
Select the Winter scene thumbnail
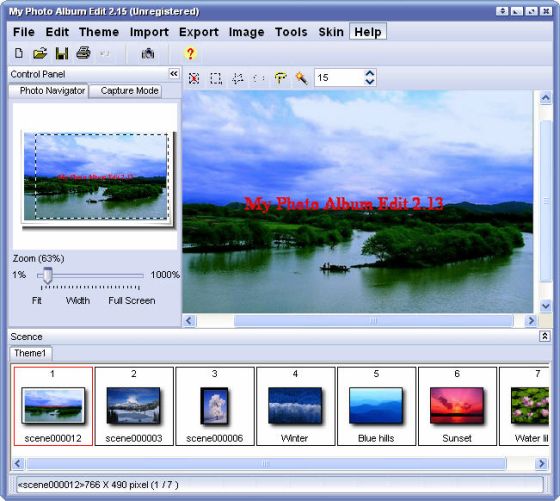click(295, 406)
